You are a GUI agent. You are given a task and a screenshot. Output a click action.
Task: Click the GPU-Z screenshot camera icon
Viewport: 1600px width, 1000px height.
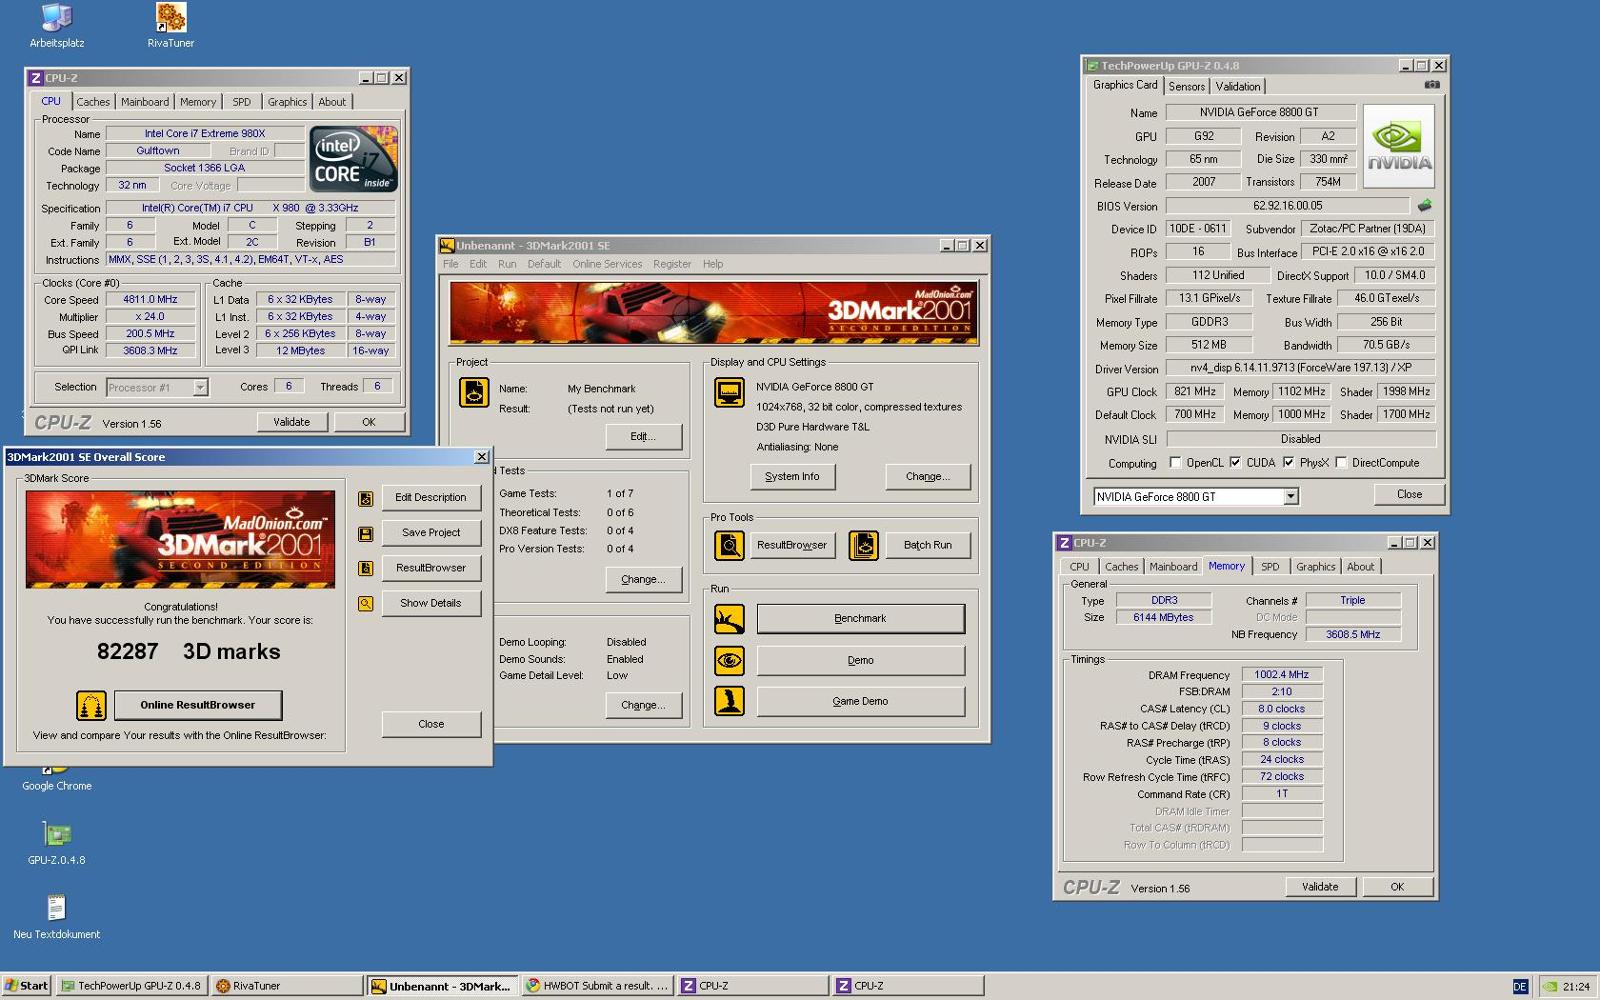[x=1432, y=85]
